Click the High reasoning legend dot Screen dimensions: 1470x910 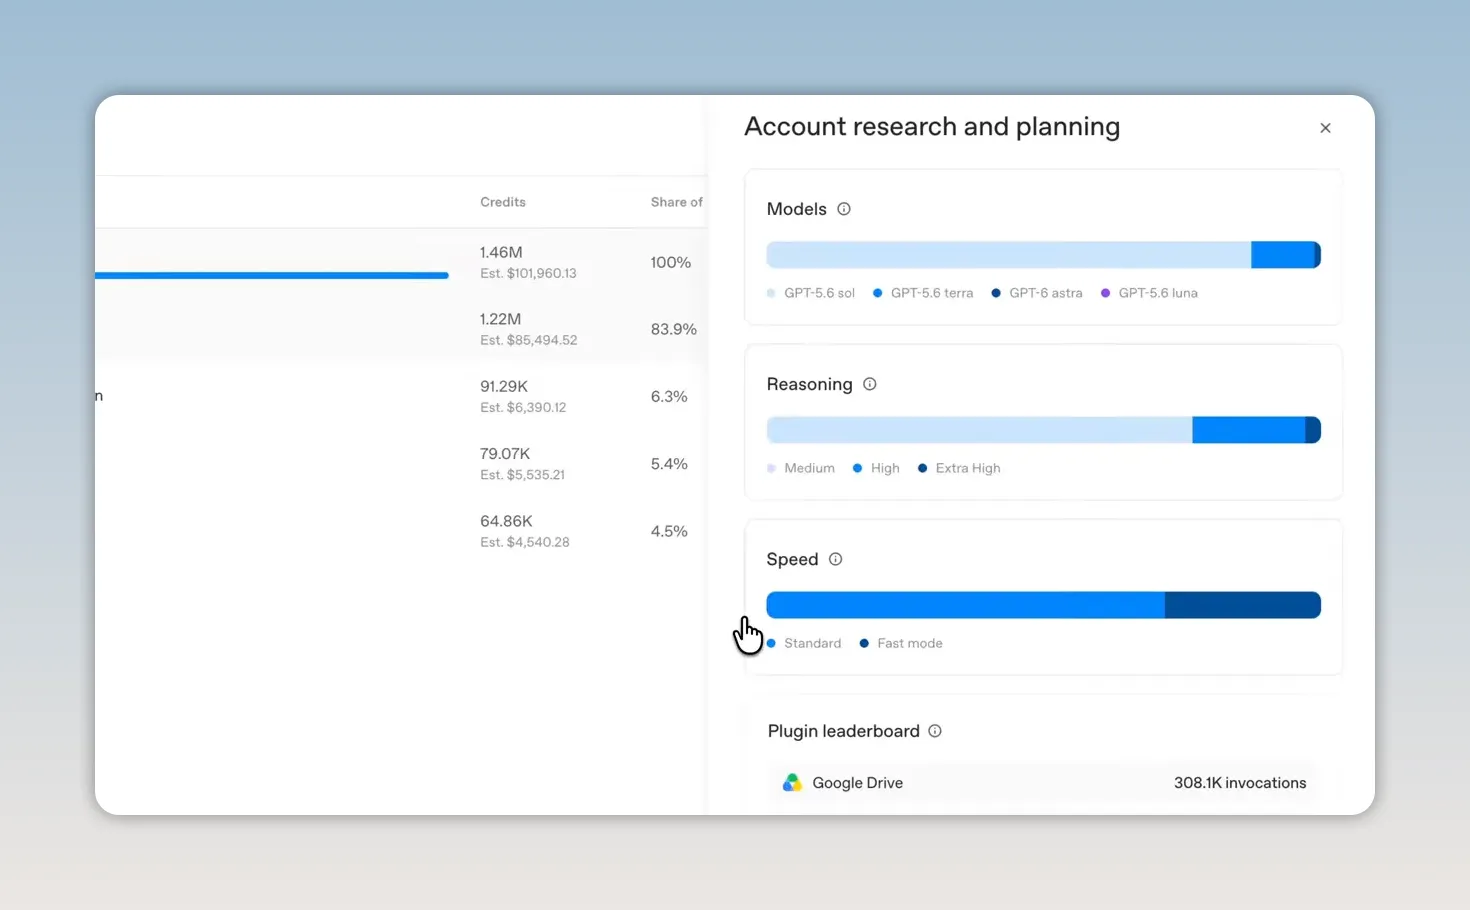tap(857, 468)
